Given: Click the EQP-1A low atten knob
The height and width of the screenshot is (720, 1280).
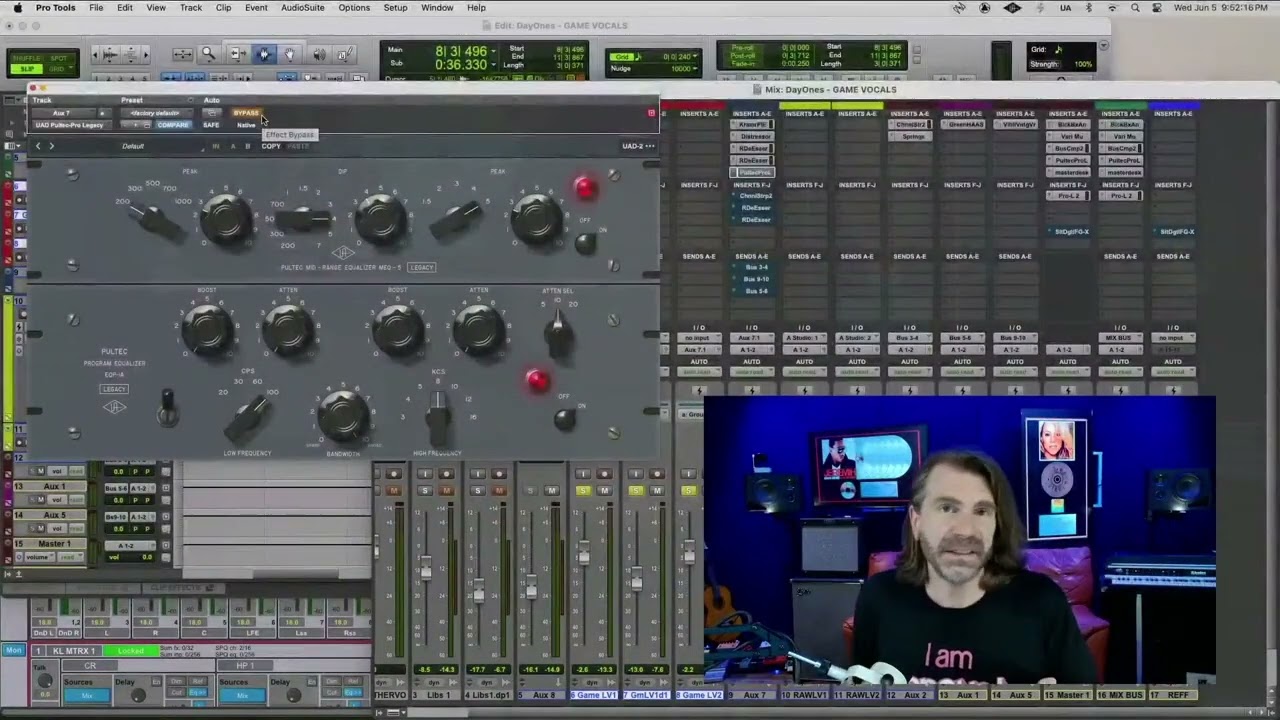Looking at the screenshot, I should (x=288, y=331).
